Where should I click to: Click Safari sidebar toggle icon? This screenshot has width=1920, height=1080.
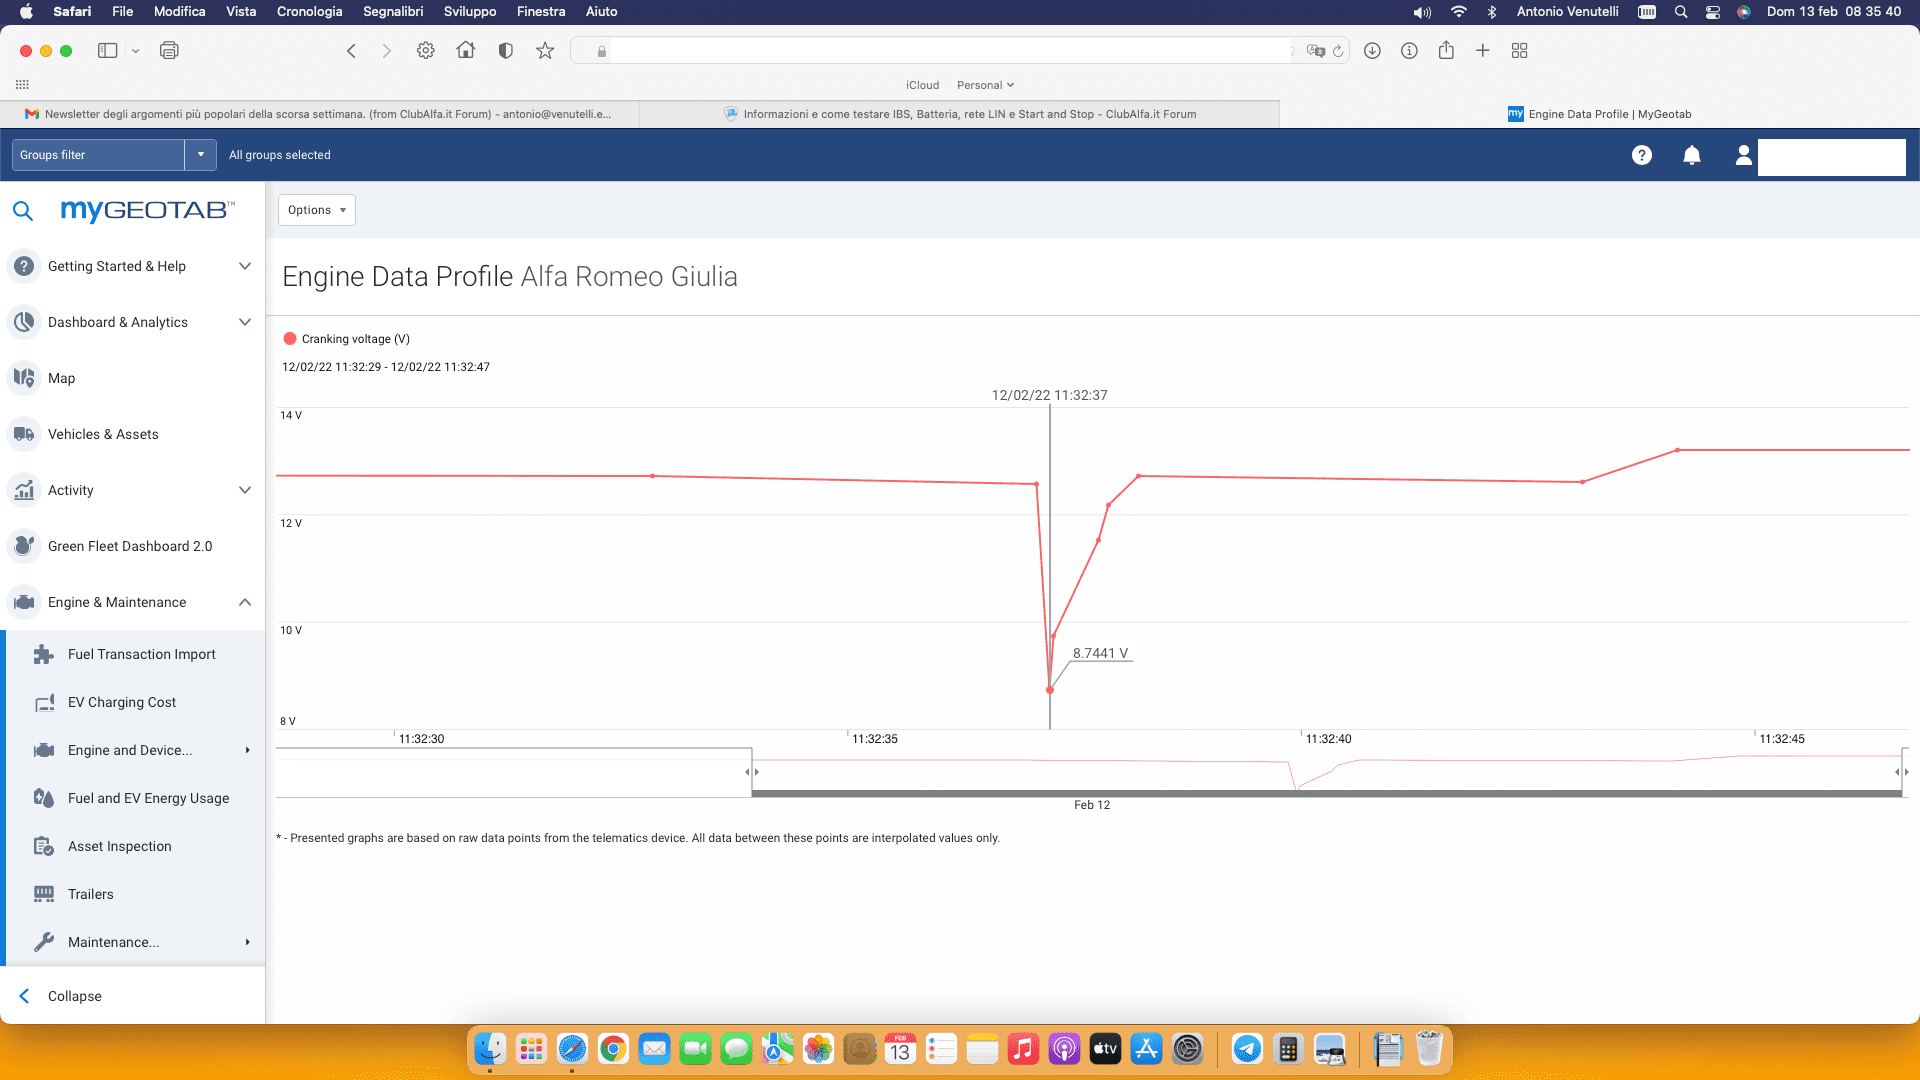[107, 51]
